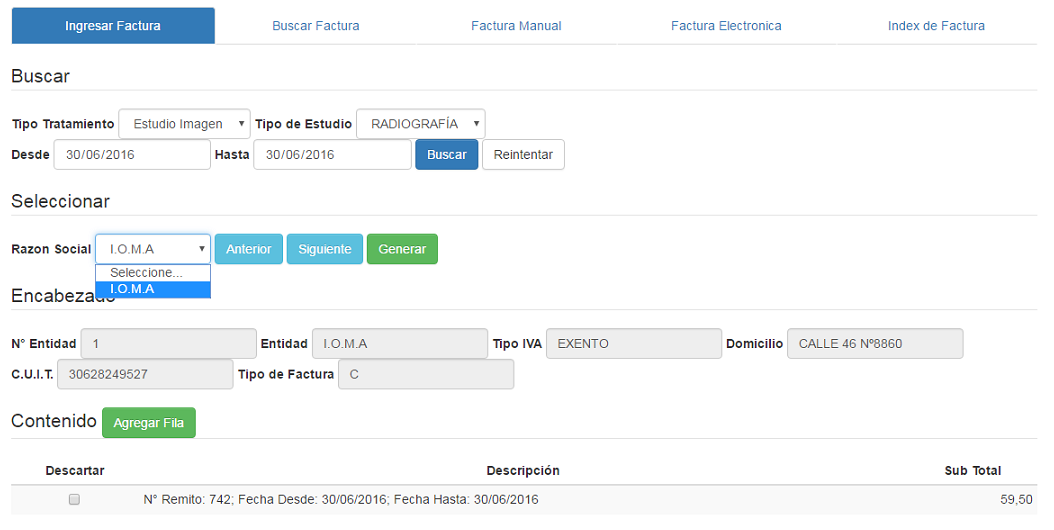Click the Desde date field
The height and width of the screenshot is (530, 1054).
tap(132, 155)
